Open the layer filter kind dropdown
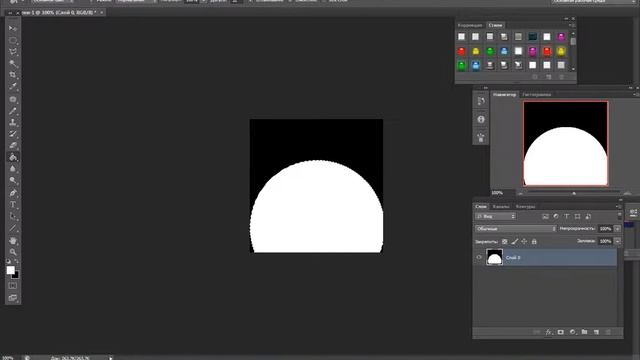640x360 pixels. coord(495,216)
